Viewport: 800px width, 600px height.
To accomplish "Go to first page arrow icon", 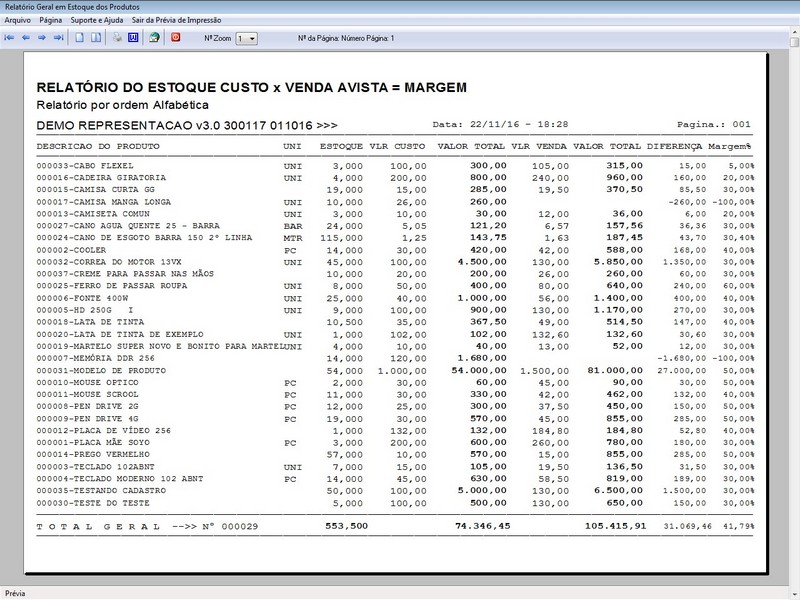I will [x=10, y=38].
